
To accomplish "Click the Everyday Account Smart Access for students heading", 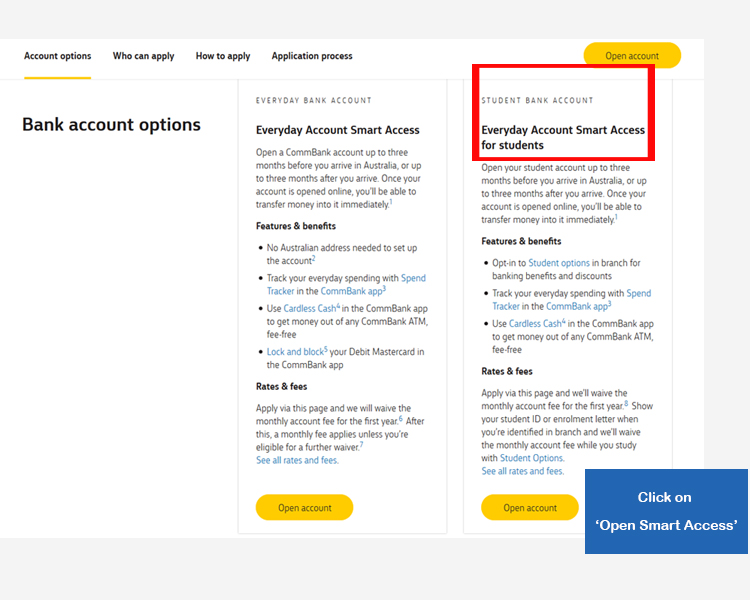I will point(563,137).
